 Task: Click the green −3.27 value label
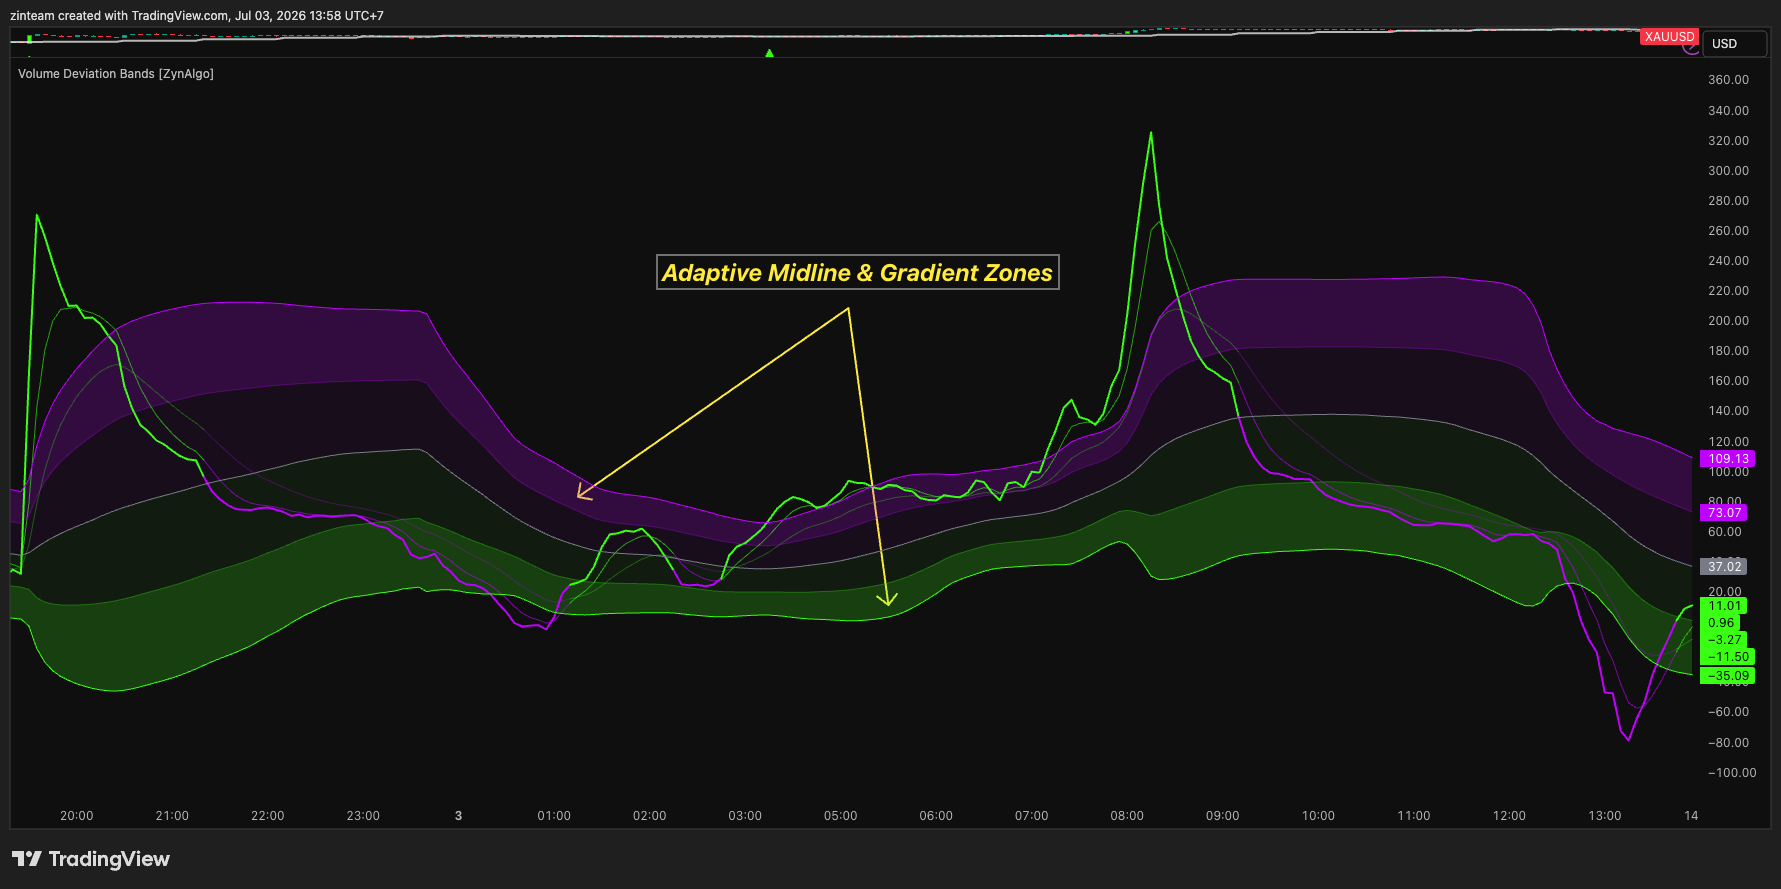click(1724, 640)
